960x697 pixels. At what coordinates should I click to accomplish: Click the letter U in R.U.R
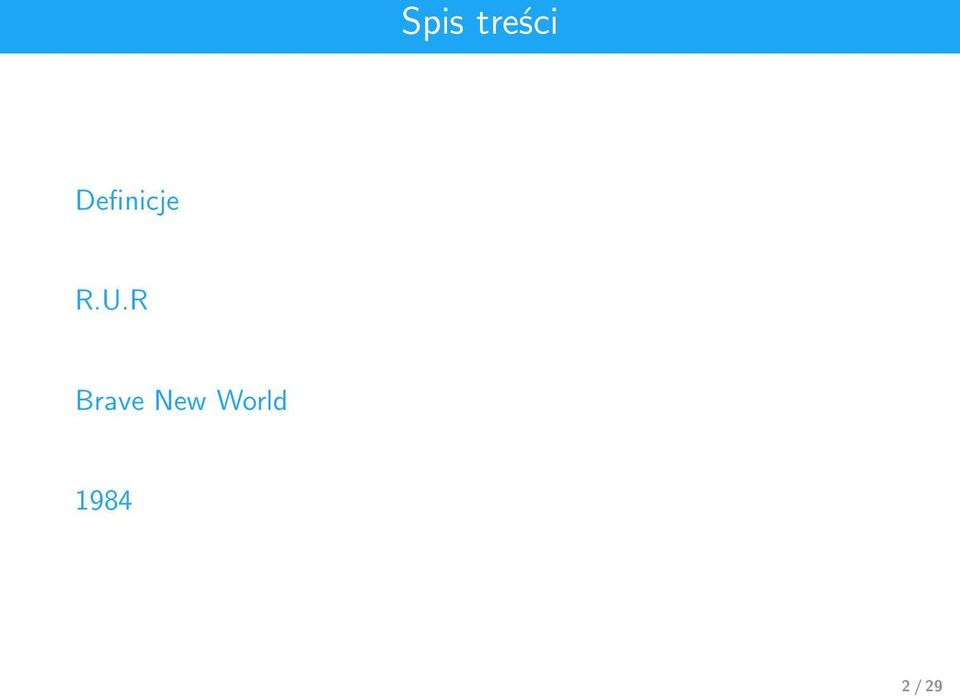[111, 300]
